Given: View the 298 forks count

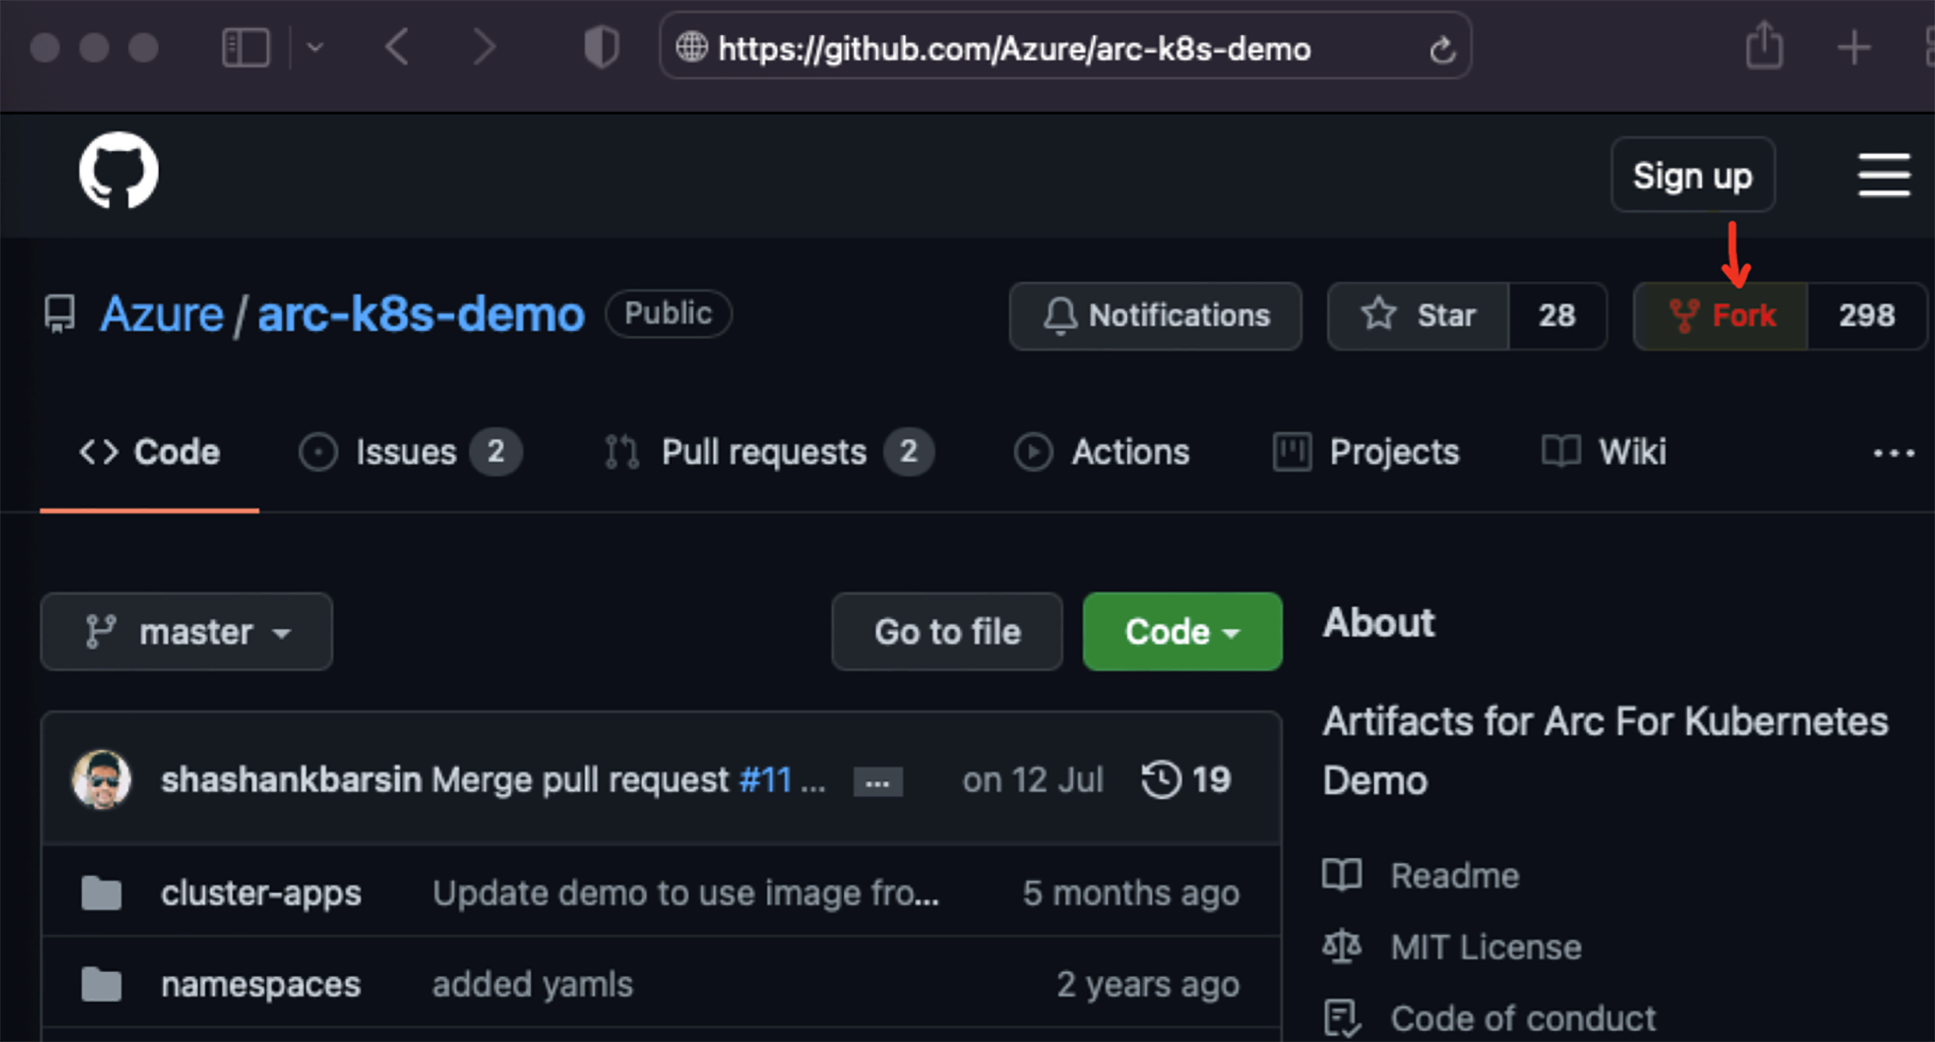Looking at the screenshot, I should (1866, 316).
